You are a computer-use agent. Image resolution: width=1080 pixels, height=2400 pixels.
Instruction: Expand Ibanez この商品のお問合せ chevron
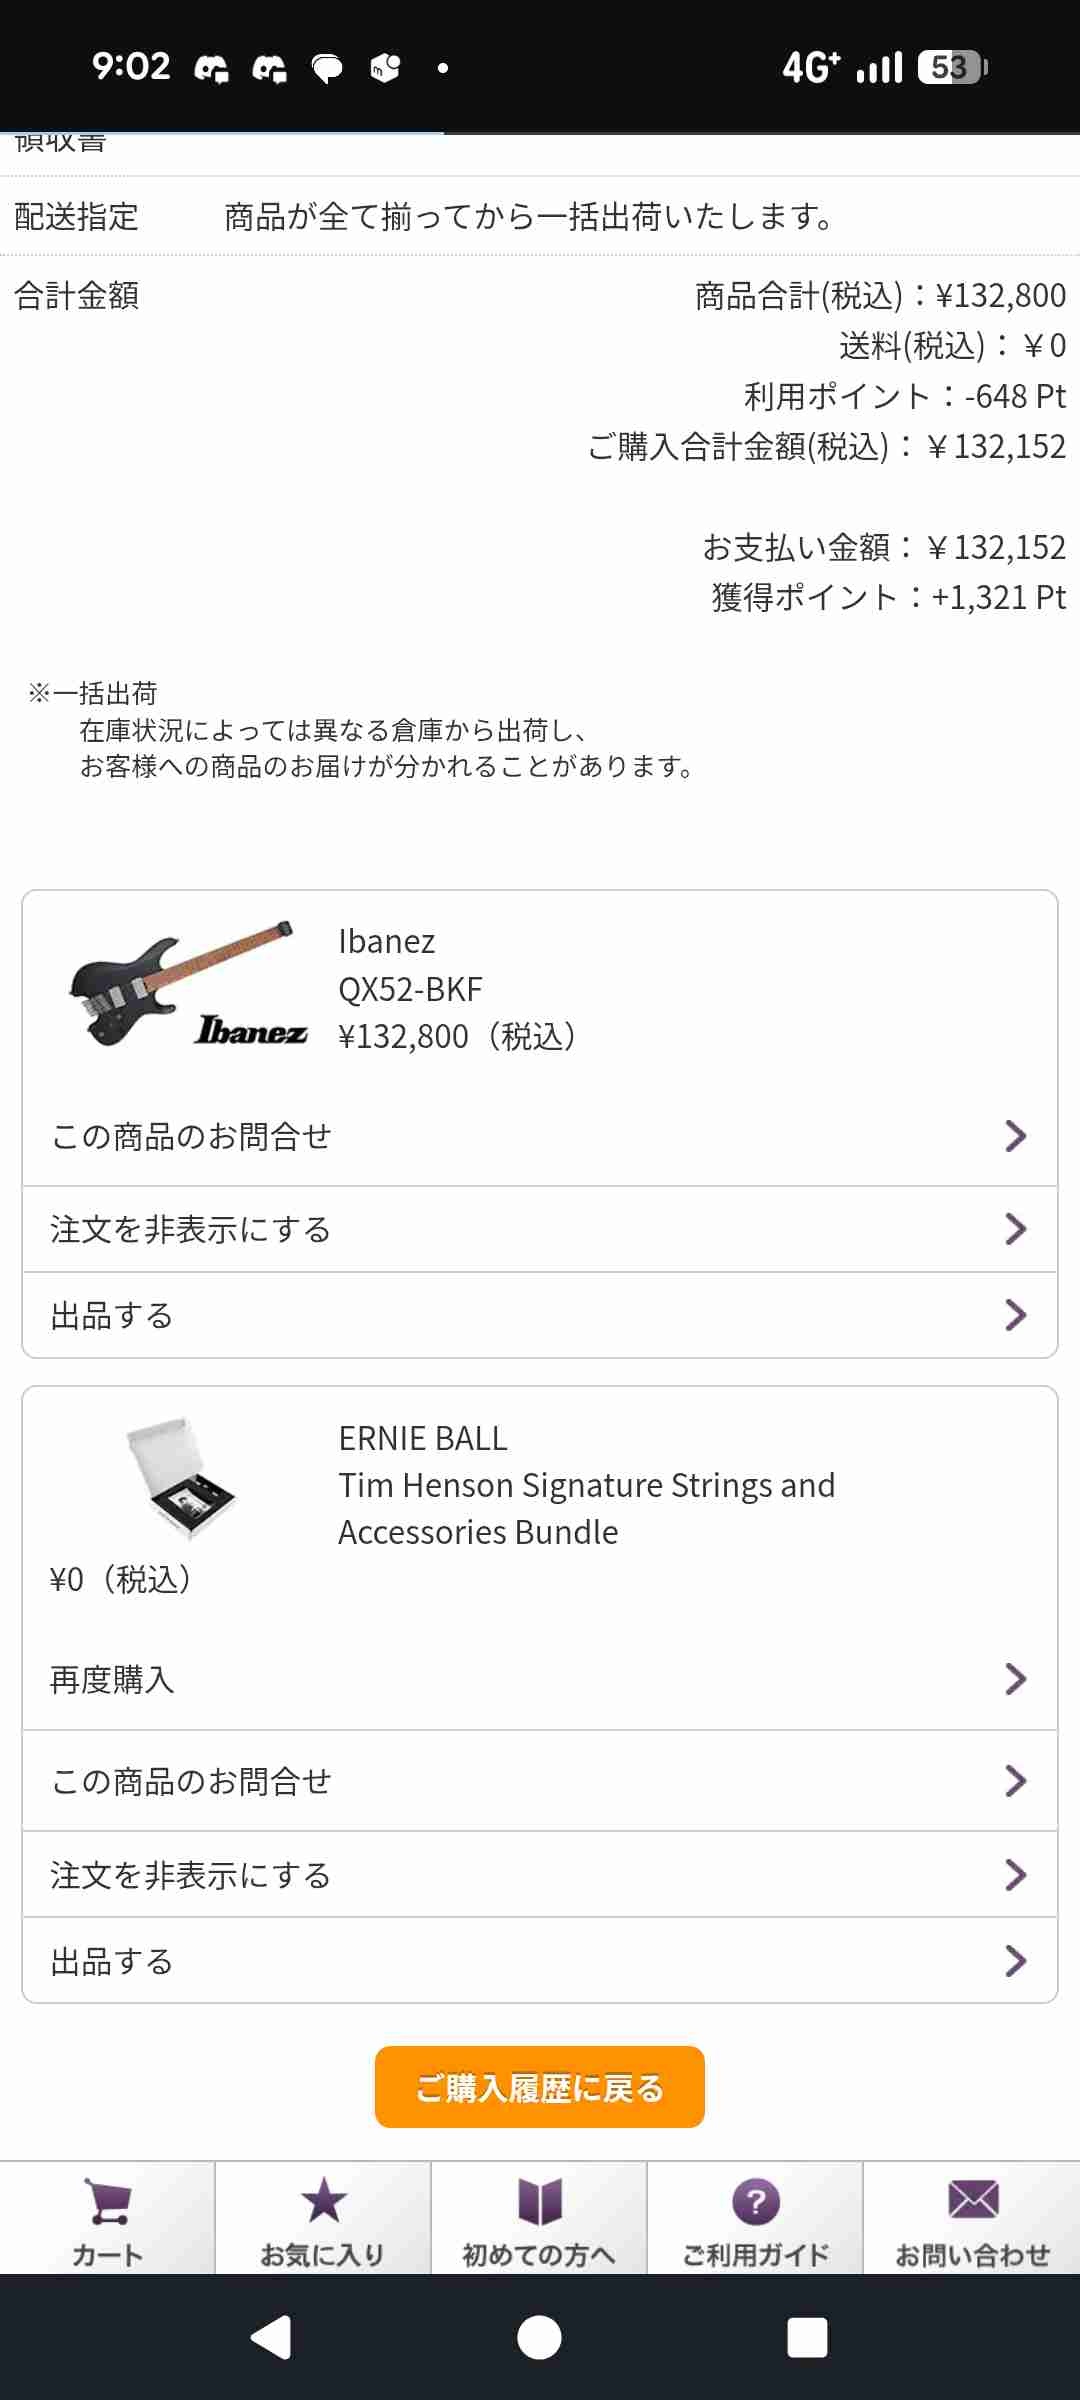(x=1015, y=1136)
